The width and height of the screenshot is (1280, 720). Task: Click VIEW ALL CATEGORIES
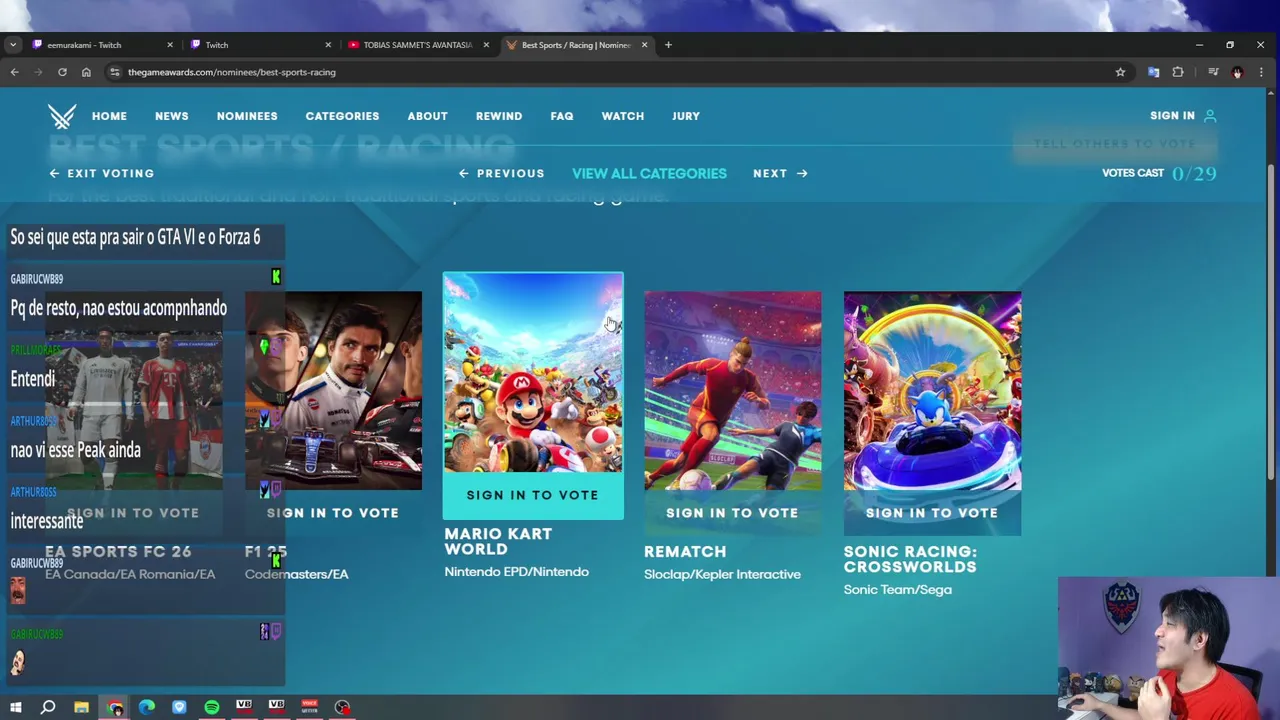(649, 173)
